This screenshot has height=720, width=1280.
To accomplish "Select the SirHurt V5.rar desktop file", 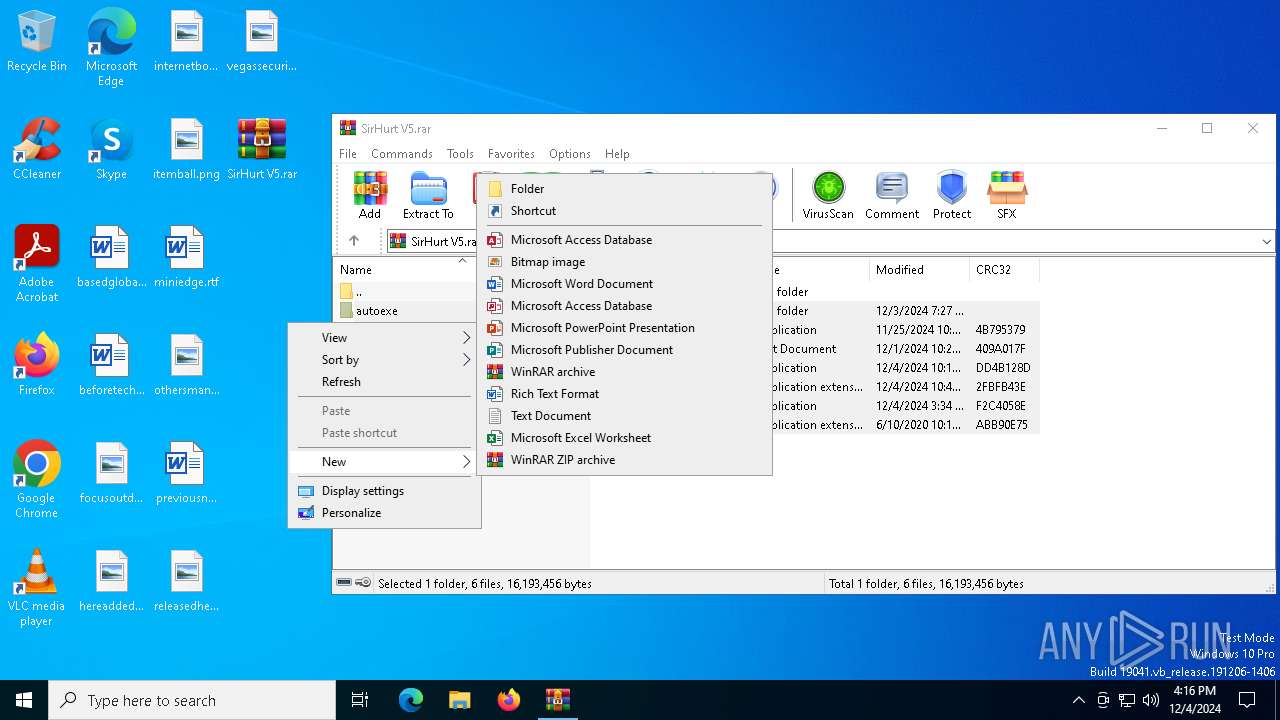I will coord(262,149).
